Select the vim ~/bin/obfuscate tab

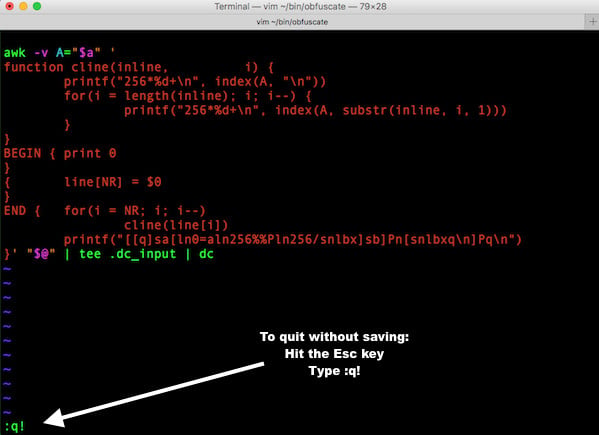click(x=292, y=22)
